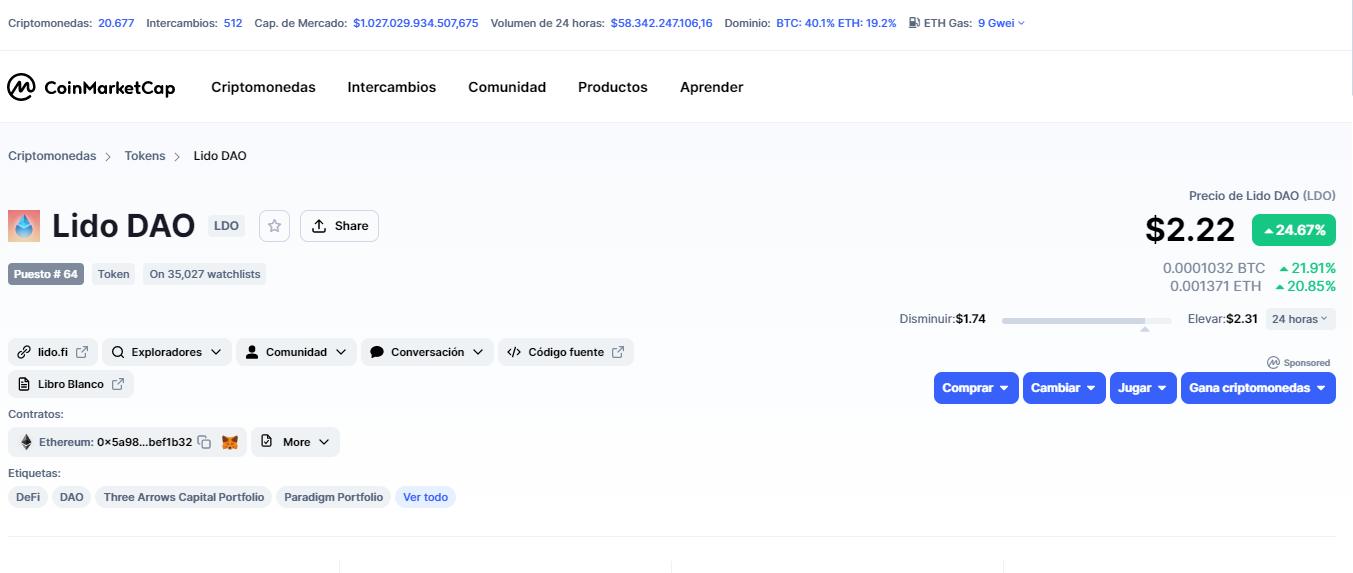This screenshot has width=1353, height=573.
Task: Open the 24 horas range selector
Action: coord(1300,319)
